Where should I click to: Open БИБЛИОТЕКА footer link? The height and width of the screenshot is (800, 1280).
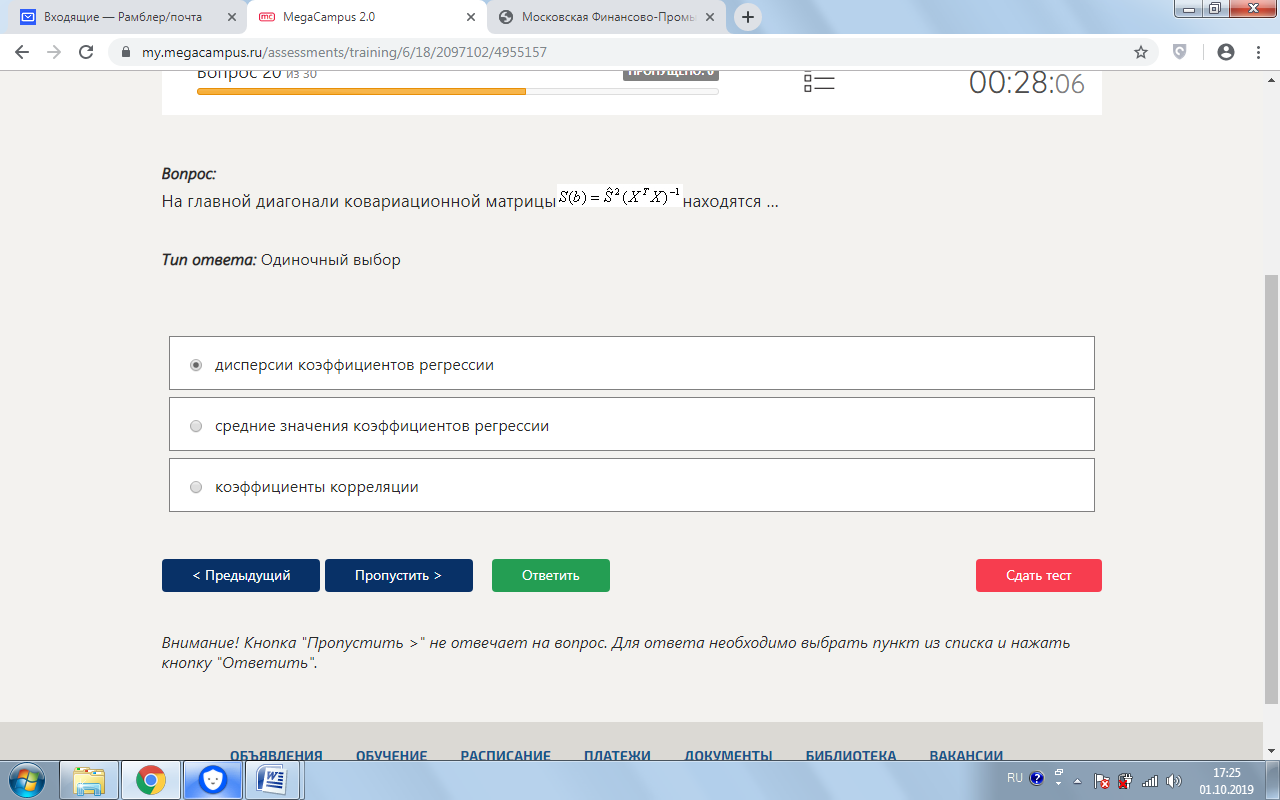click(x=851, y=756)
